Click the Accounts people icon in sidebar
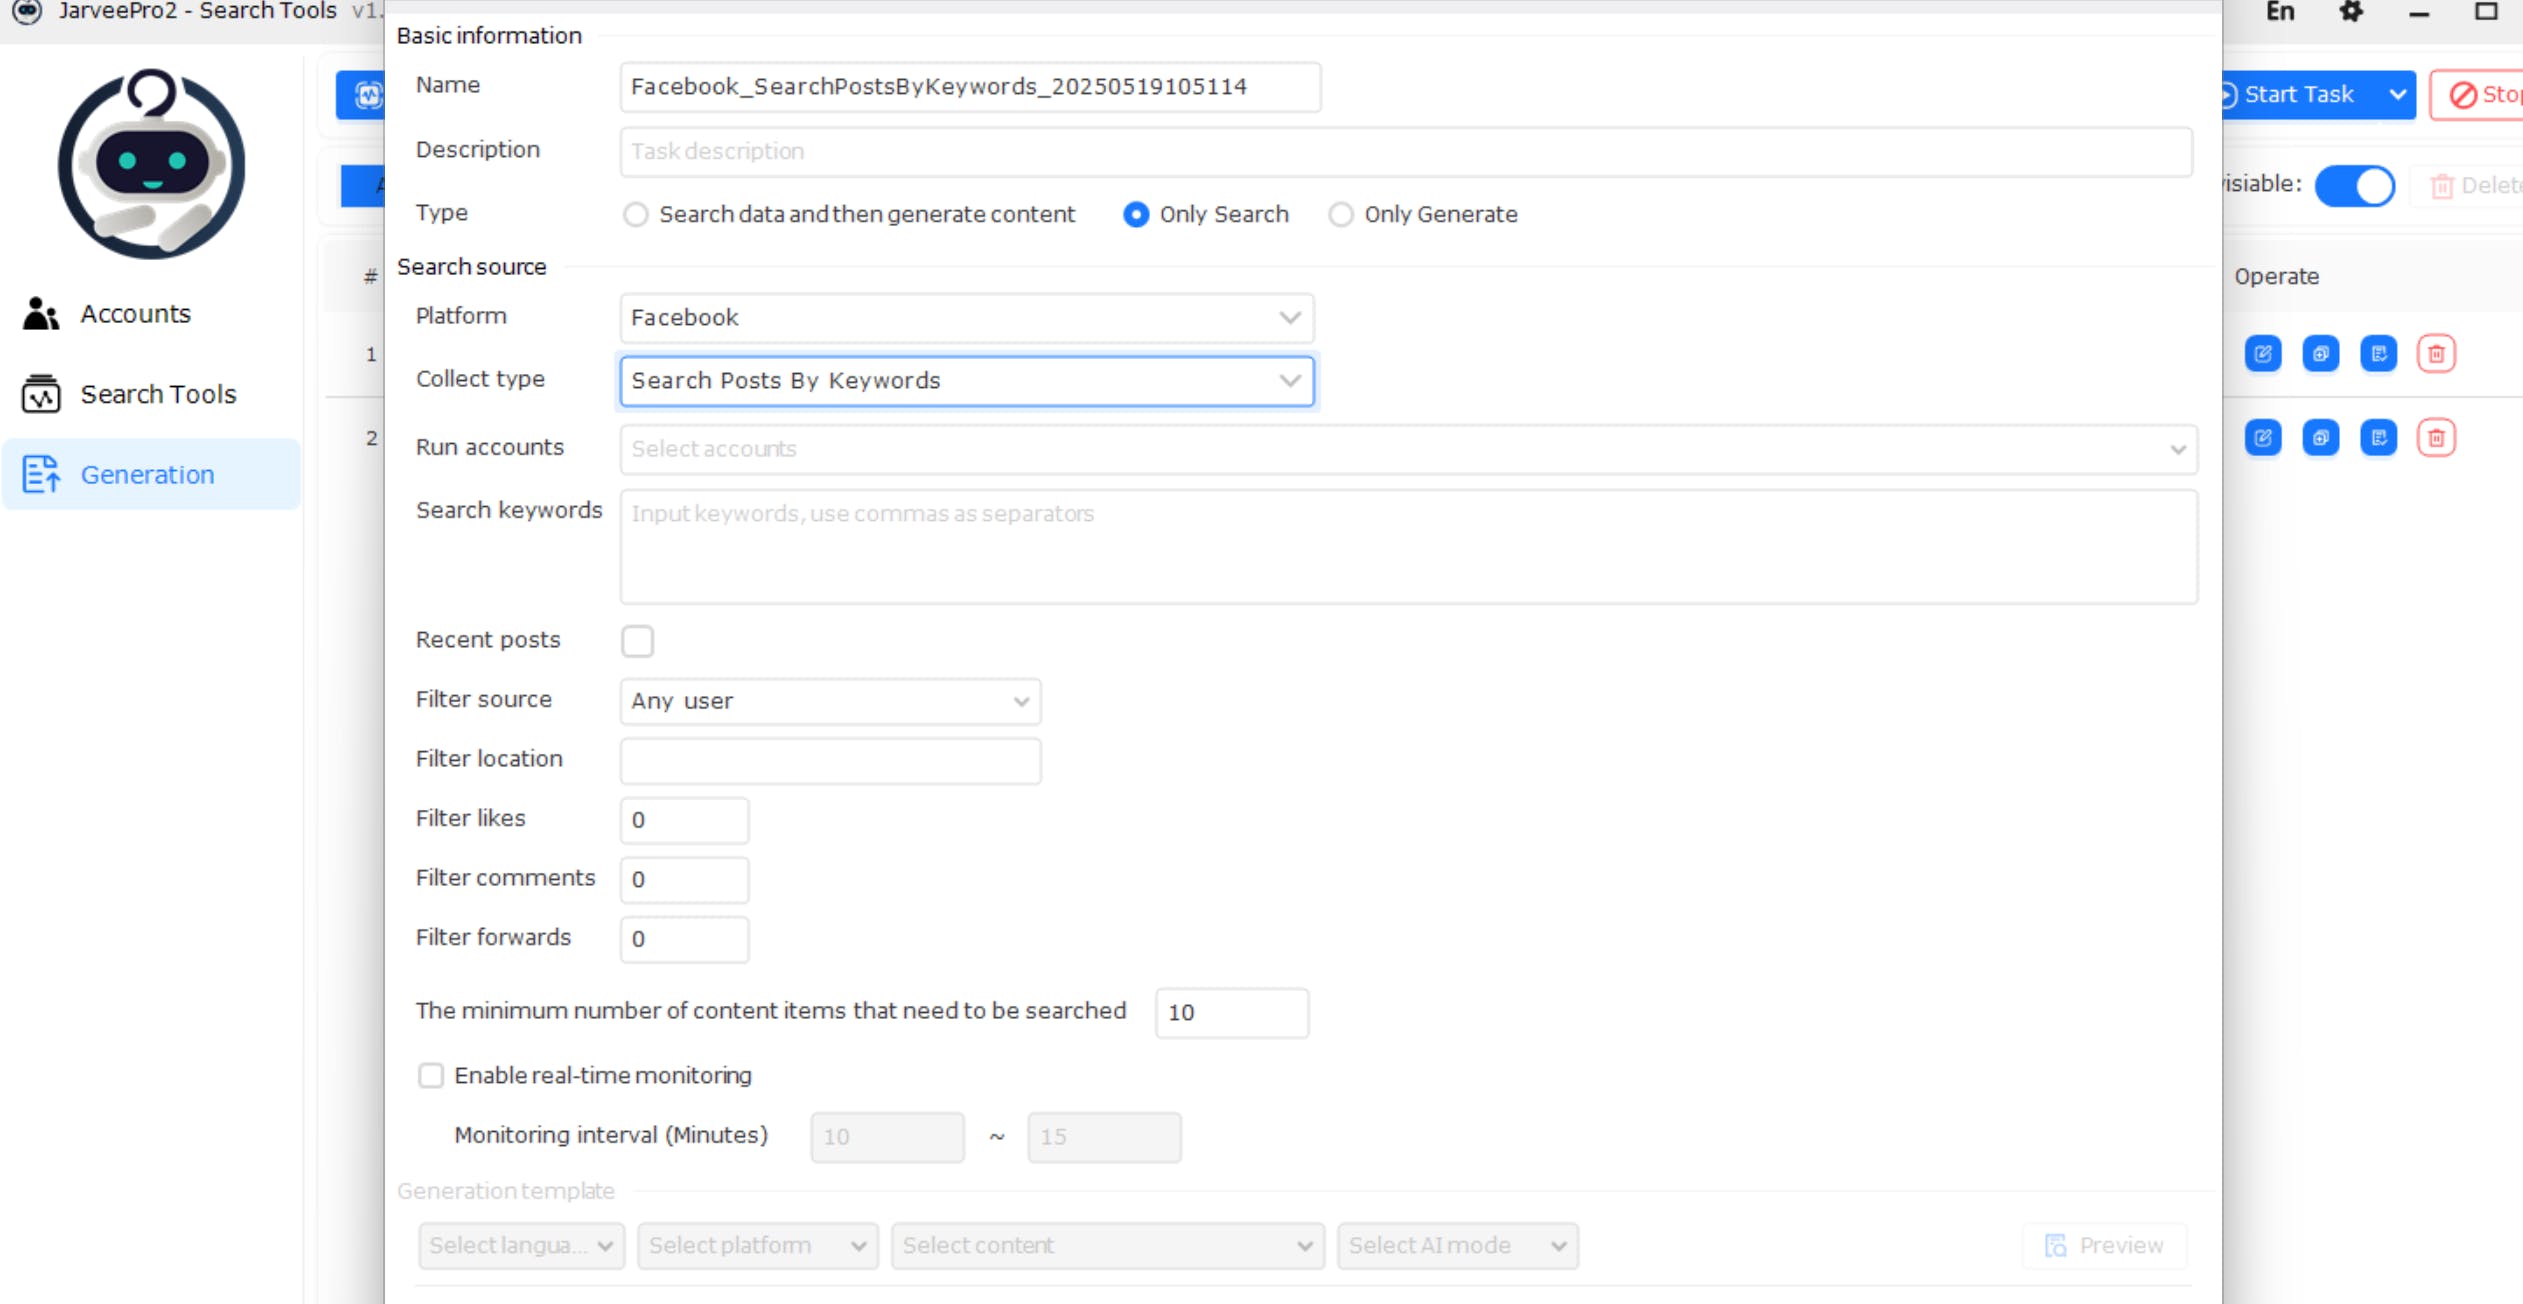 point(40,314)
